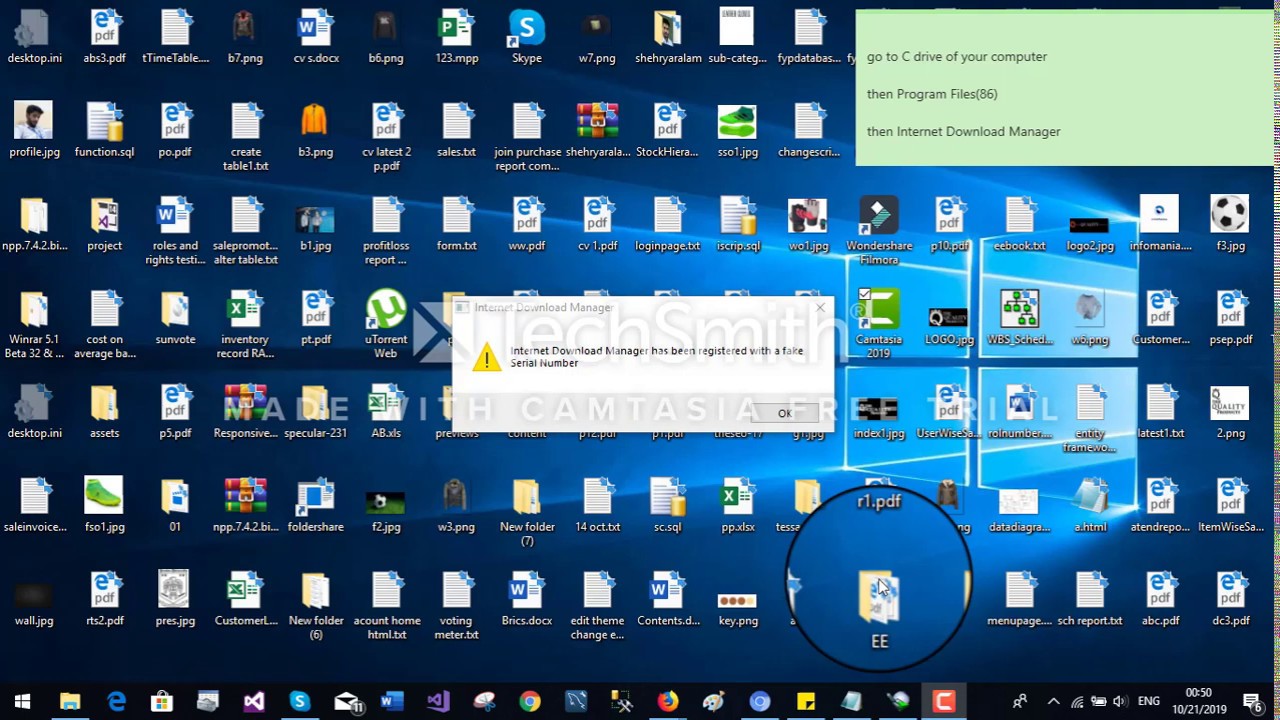This screenshot has height=720, width=1280.
Task: Select the foldershare desktop icon
Action: click(316, 505)
